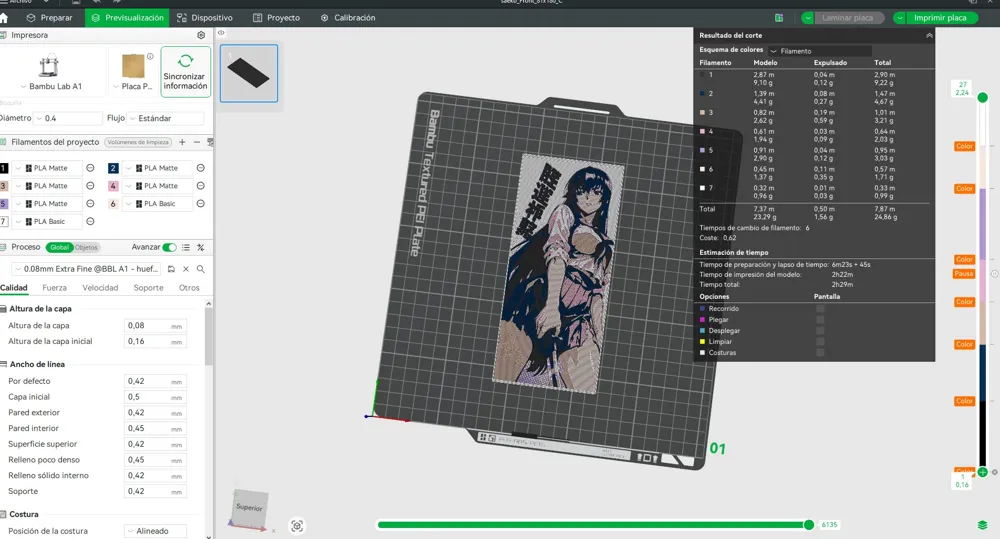Remove last filament using the minus icon in header
This screenshot has height=539, width=1000.
click(x=196, y=142)
